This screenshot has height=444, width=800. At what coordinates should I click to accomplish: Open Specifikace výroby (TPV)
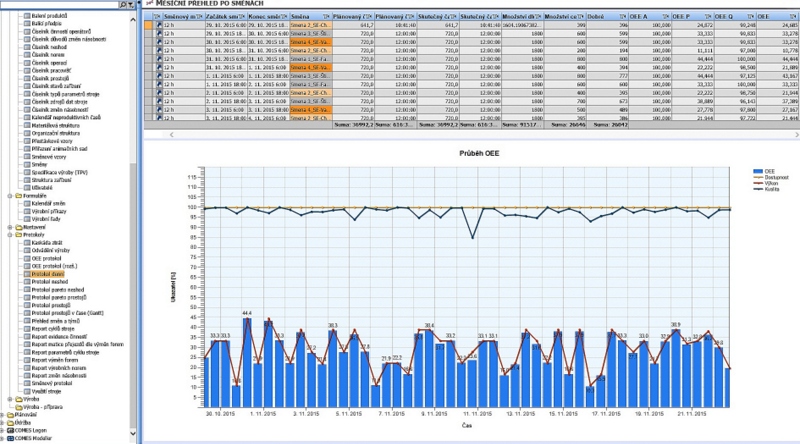tap(60, 172)
